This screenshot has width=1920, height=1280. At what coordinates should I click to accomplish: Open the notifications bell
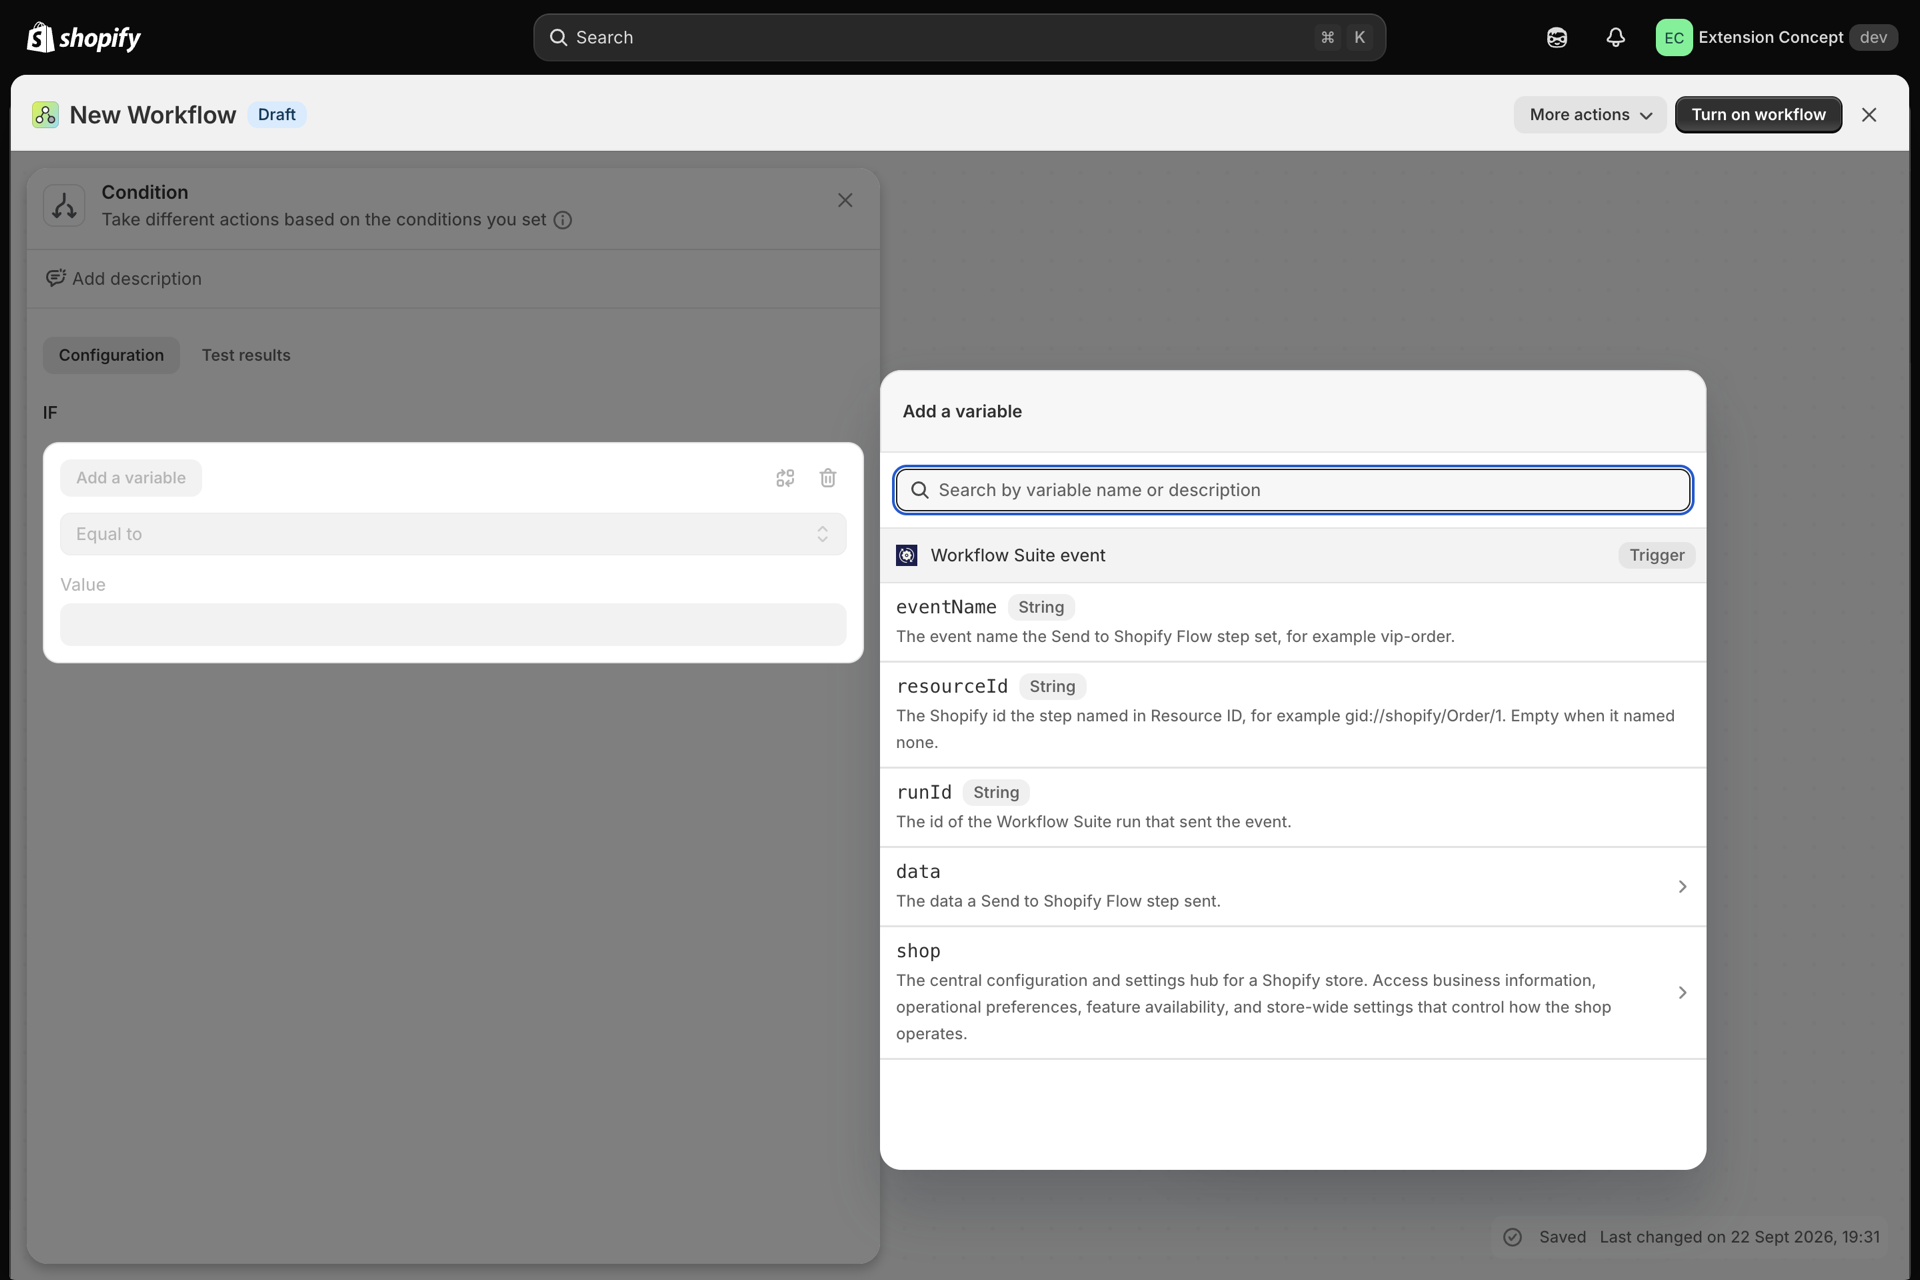coord(1616,37)
